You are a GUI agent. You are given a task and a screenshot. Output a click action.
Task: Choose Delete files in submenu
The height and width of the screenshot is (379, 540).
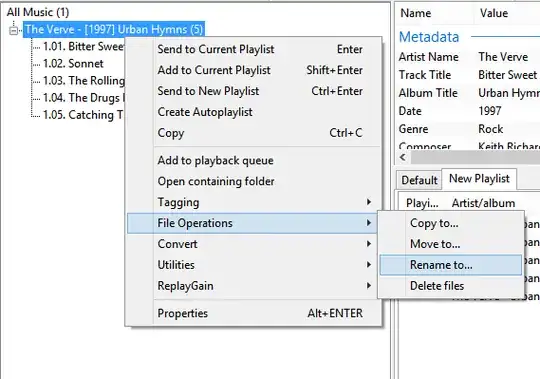[451, 286]
